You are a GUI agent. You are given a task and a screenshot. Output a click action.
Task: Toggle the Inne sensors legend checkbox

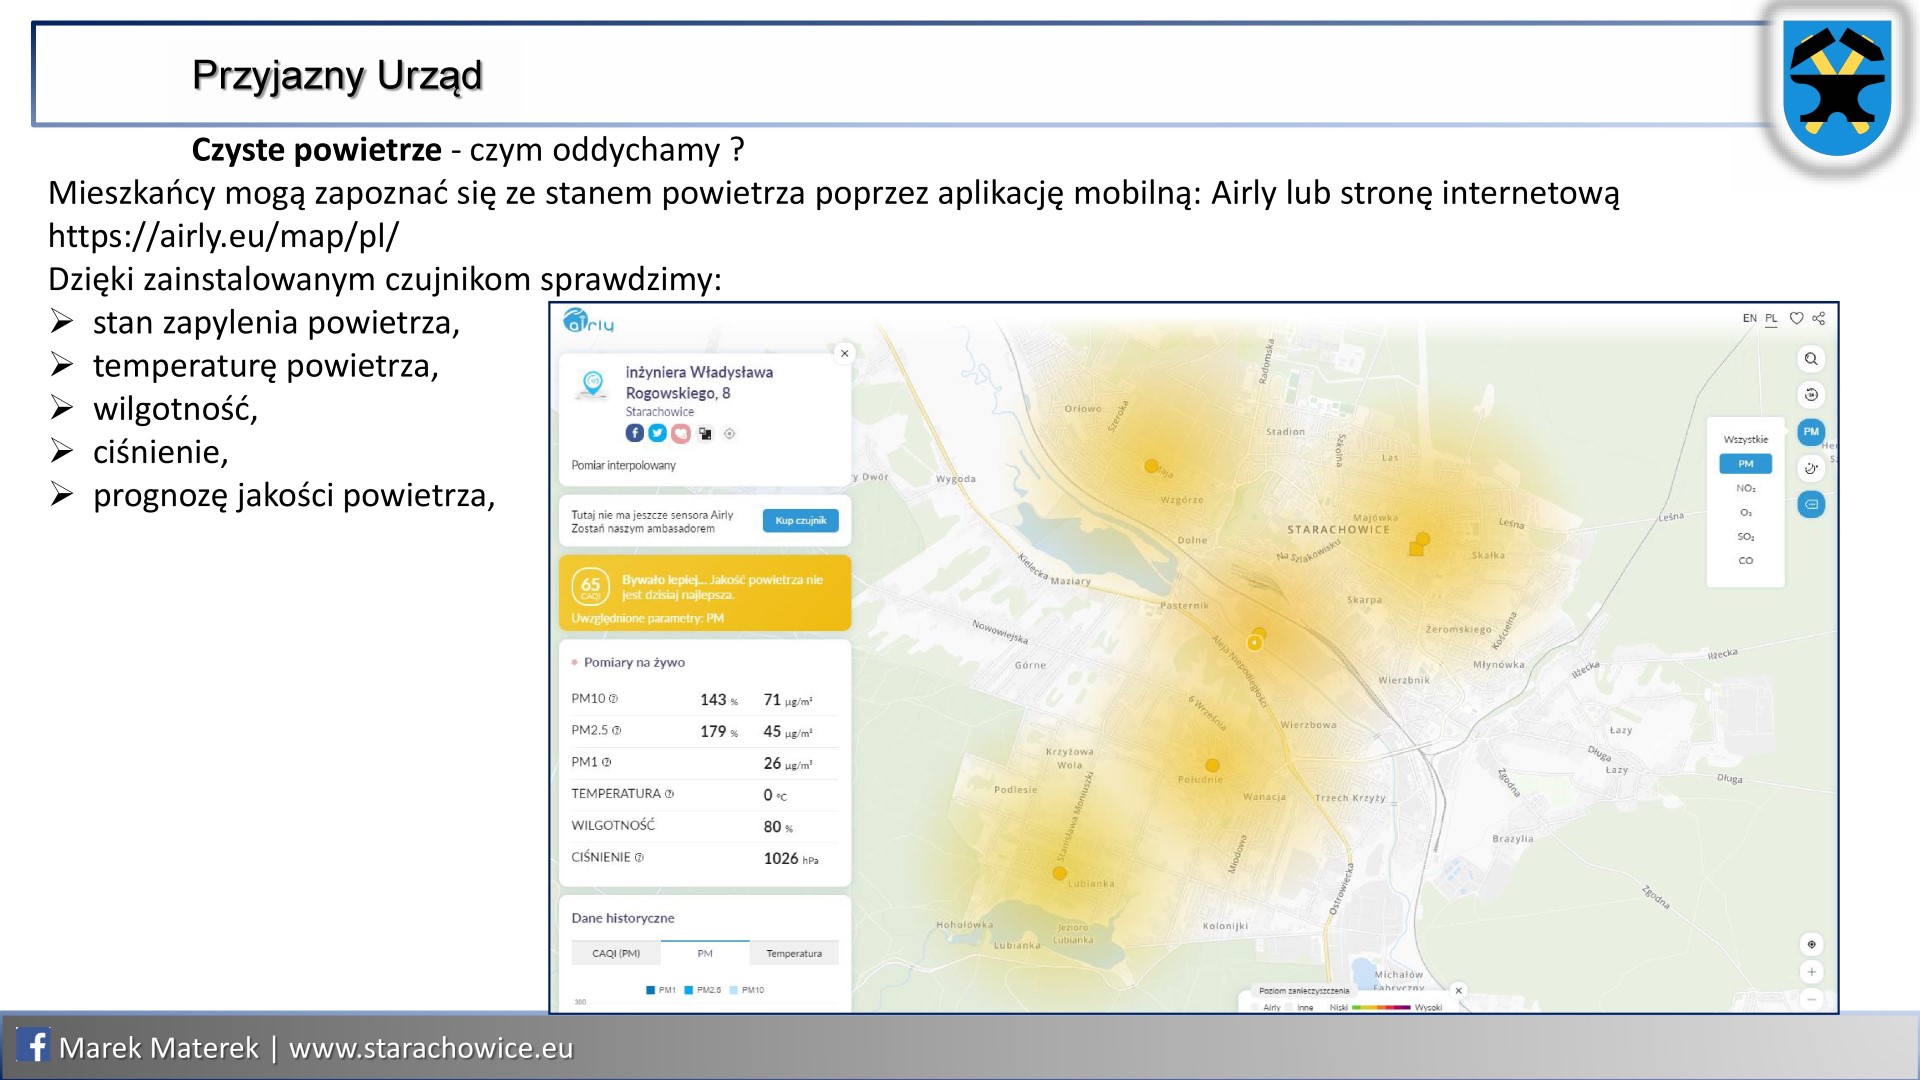1290,1007
